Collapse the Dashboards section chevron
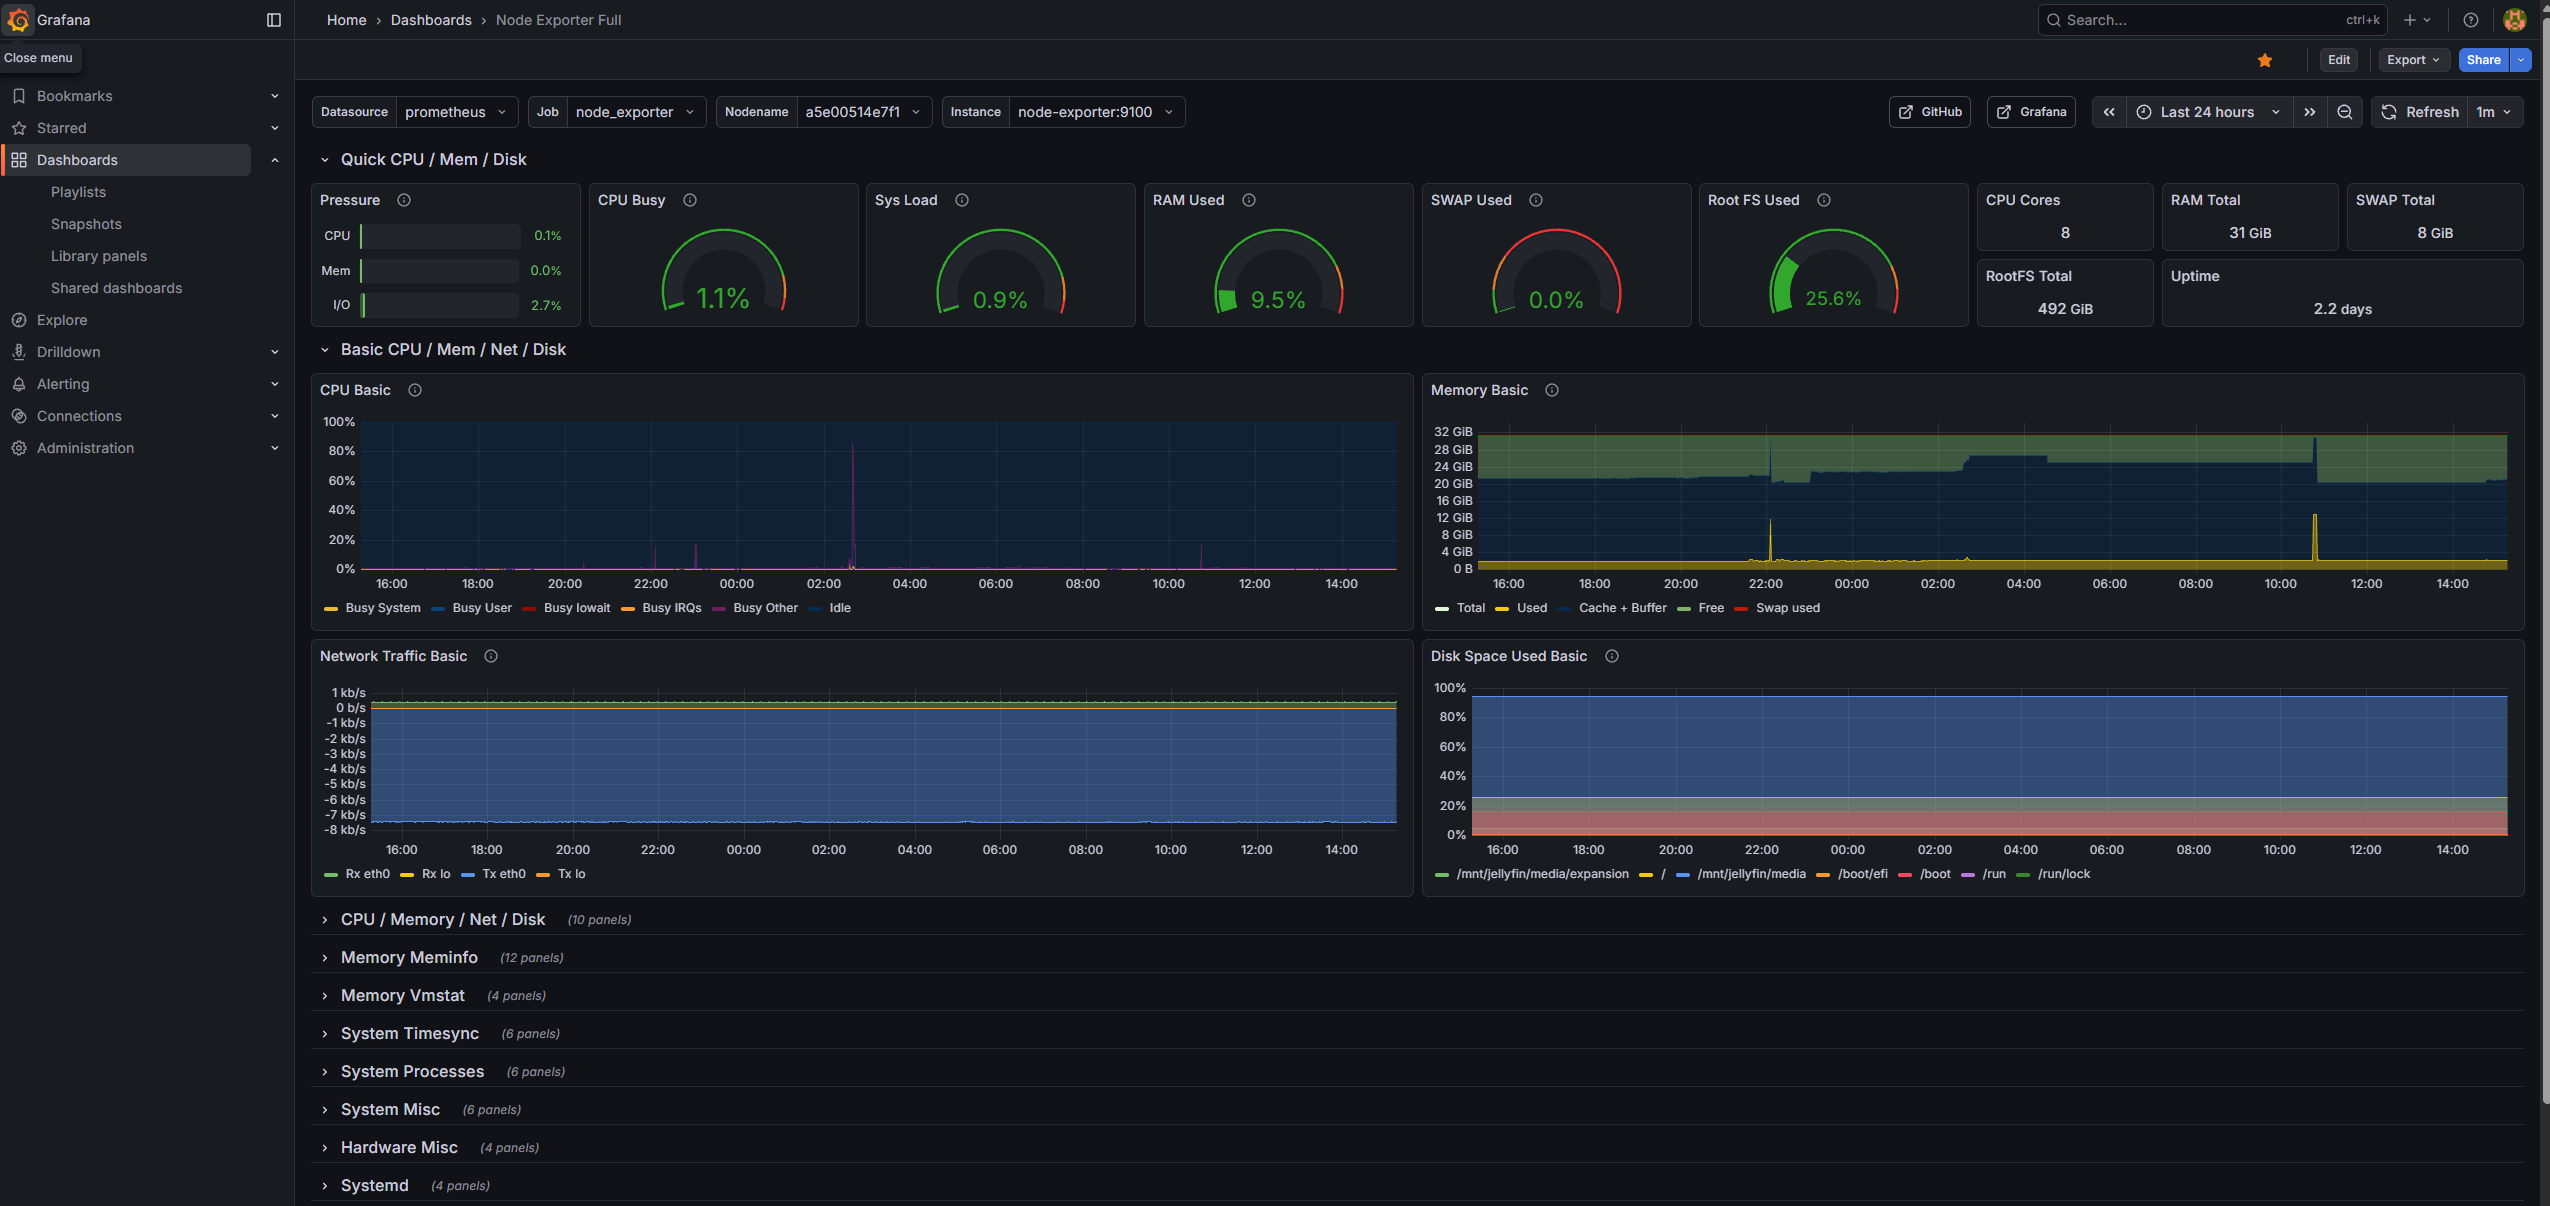2550x1206 pixels. [275, 160]
